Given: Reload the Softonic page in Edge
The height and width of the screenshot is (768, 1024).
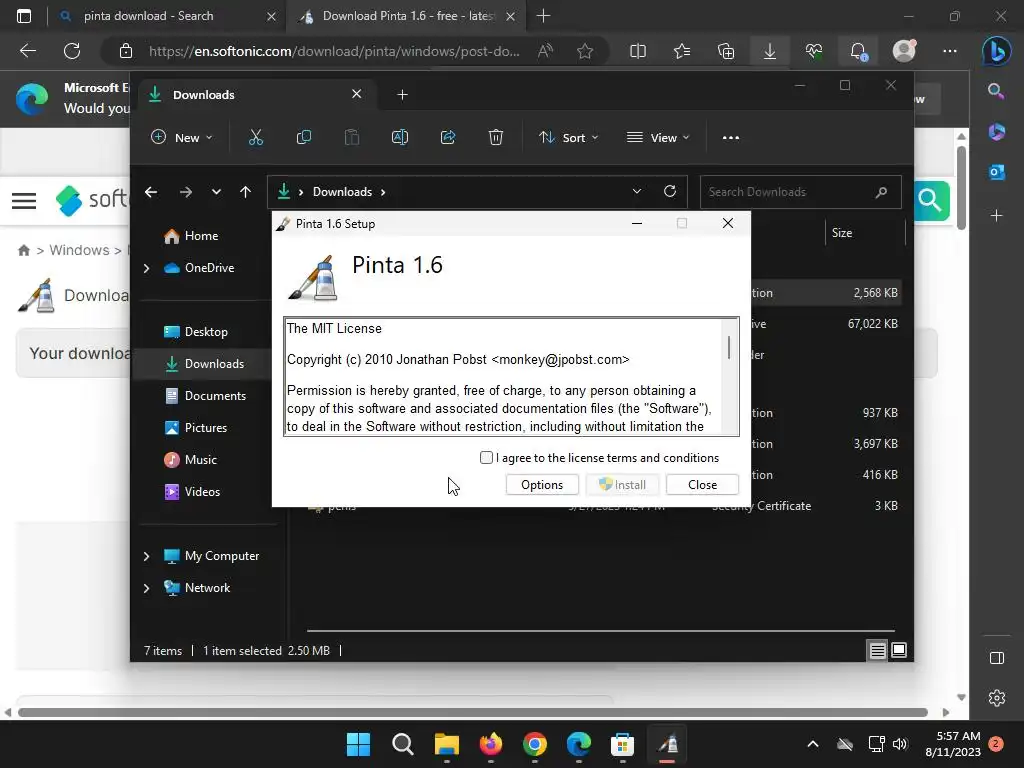Looking at the screenshot, I should click(x=72, y=51).
